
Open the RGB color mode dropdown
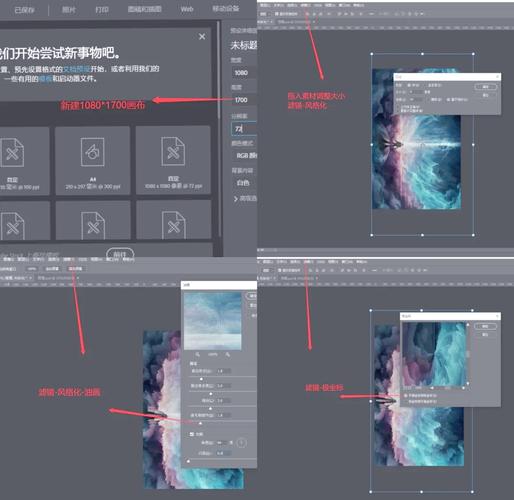point(244,155)
